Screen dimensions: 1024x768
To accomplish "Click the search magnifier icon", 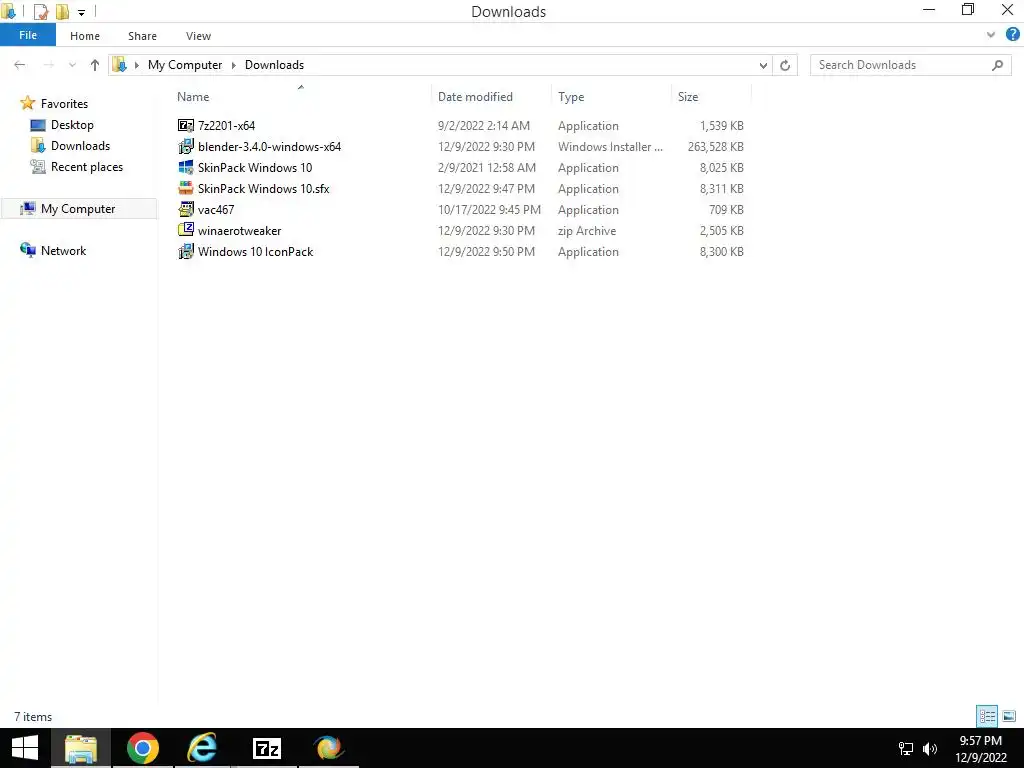I will click(x=997, y=65).
